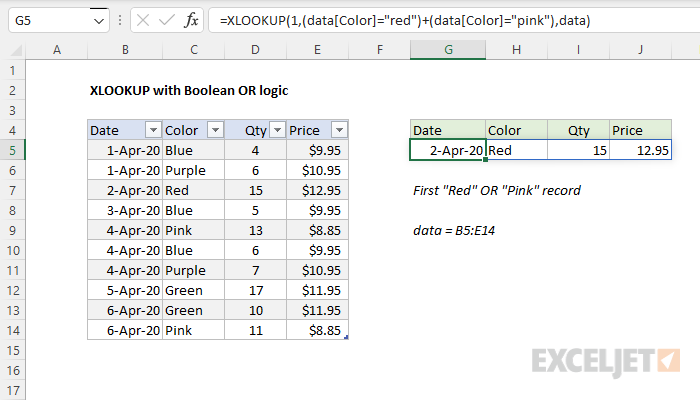Click cell E14 with price $8.85

click(317, 330)
